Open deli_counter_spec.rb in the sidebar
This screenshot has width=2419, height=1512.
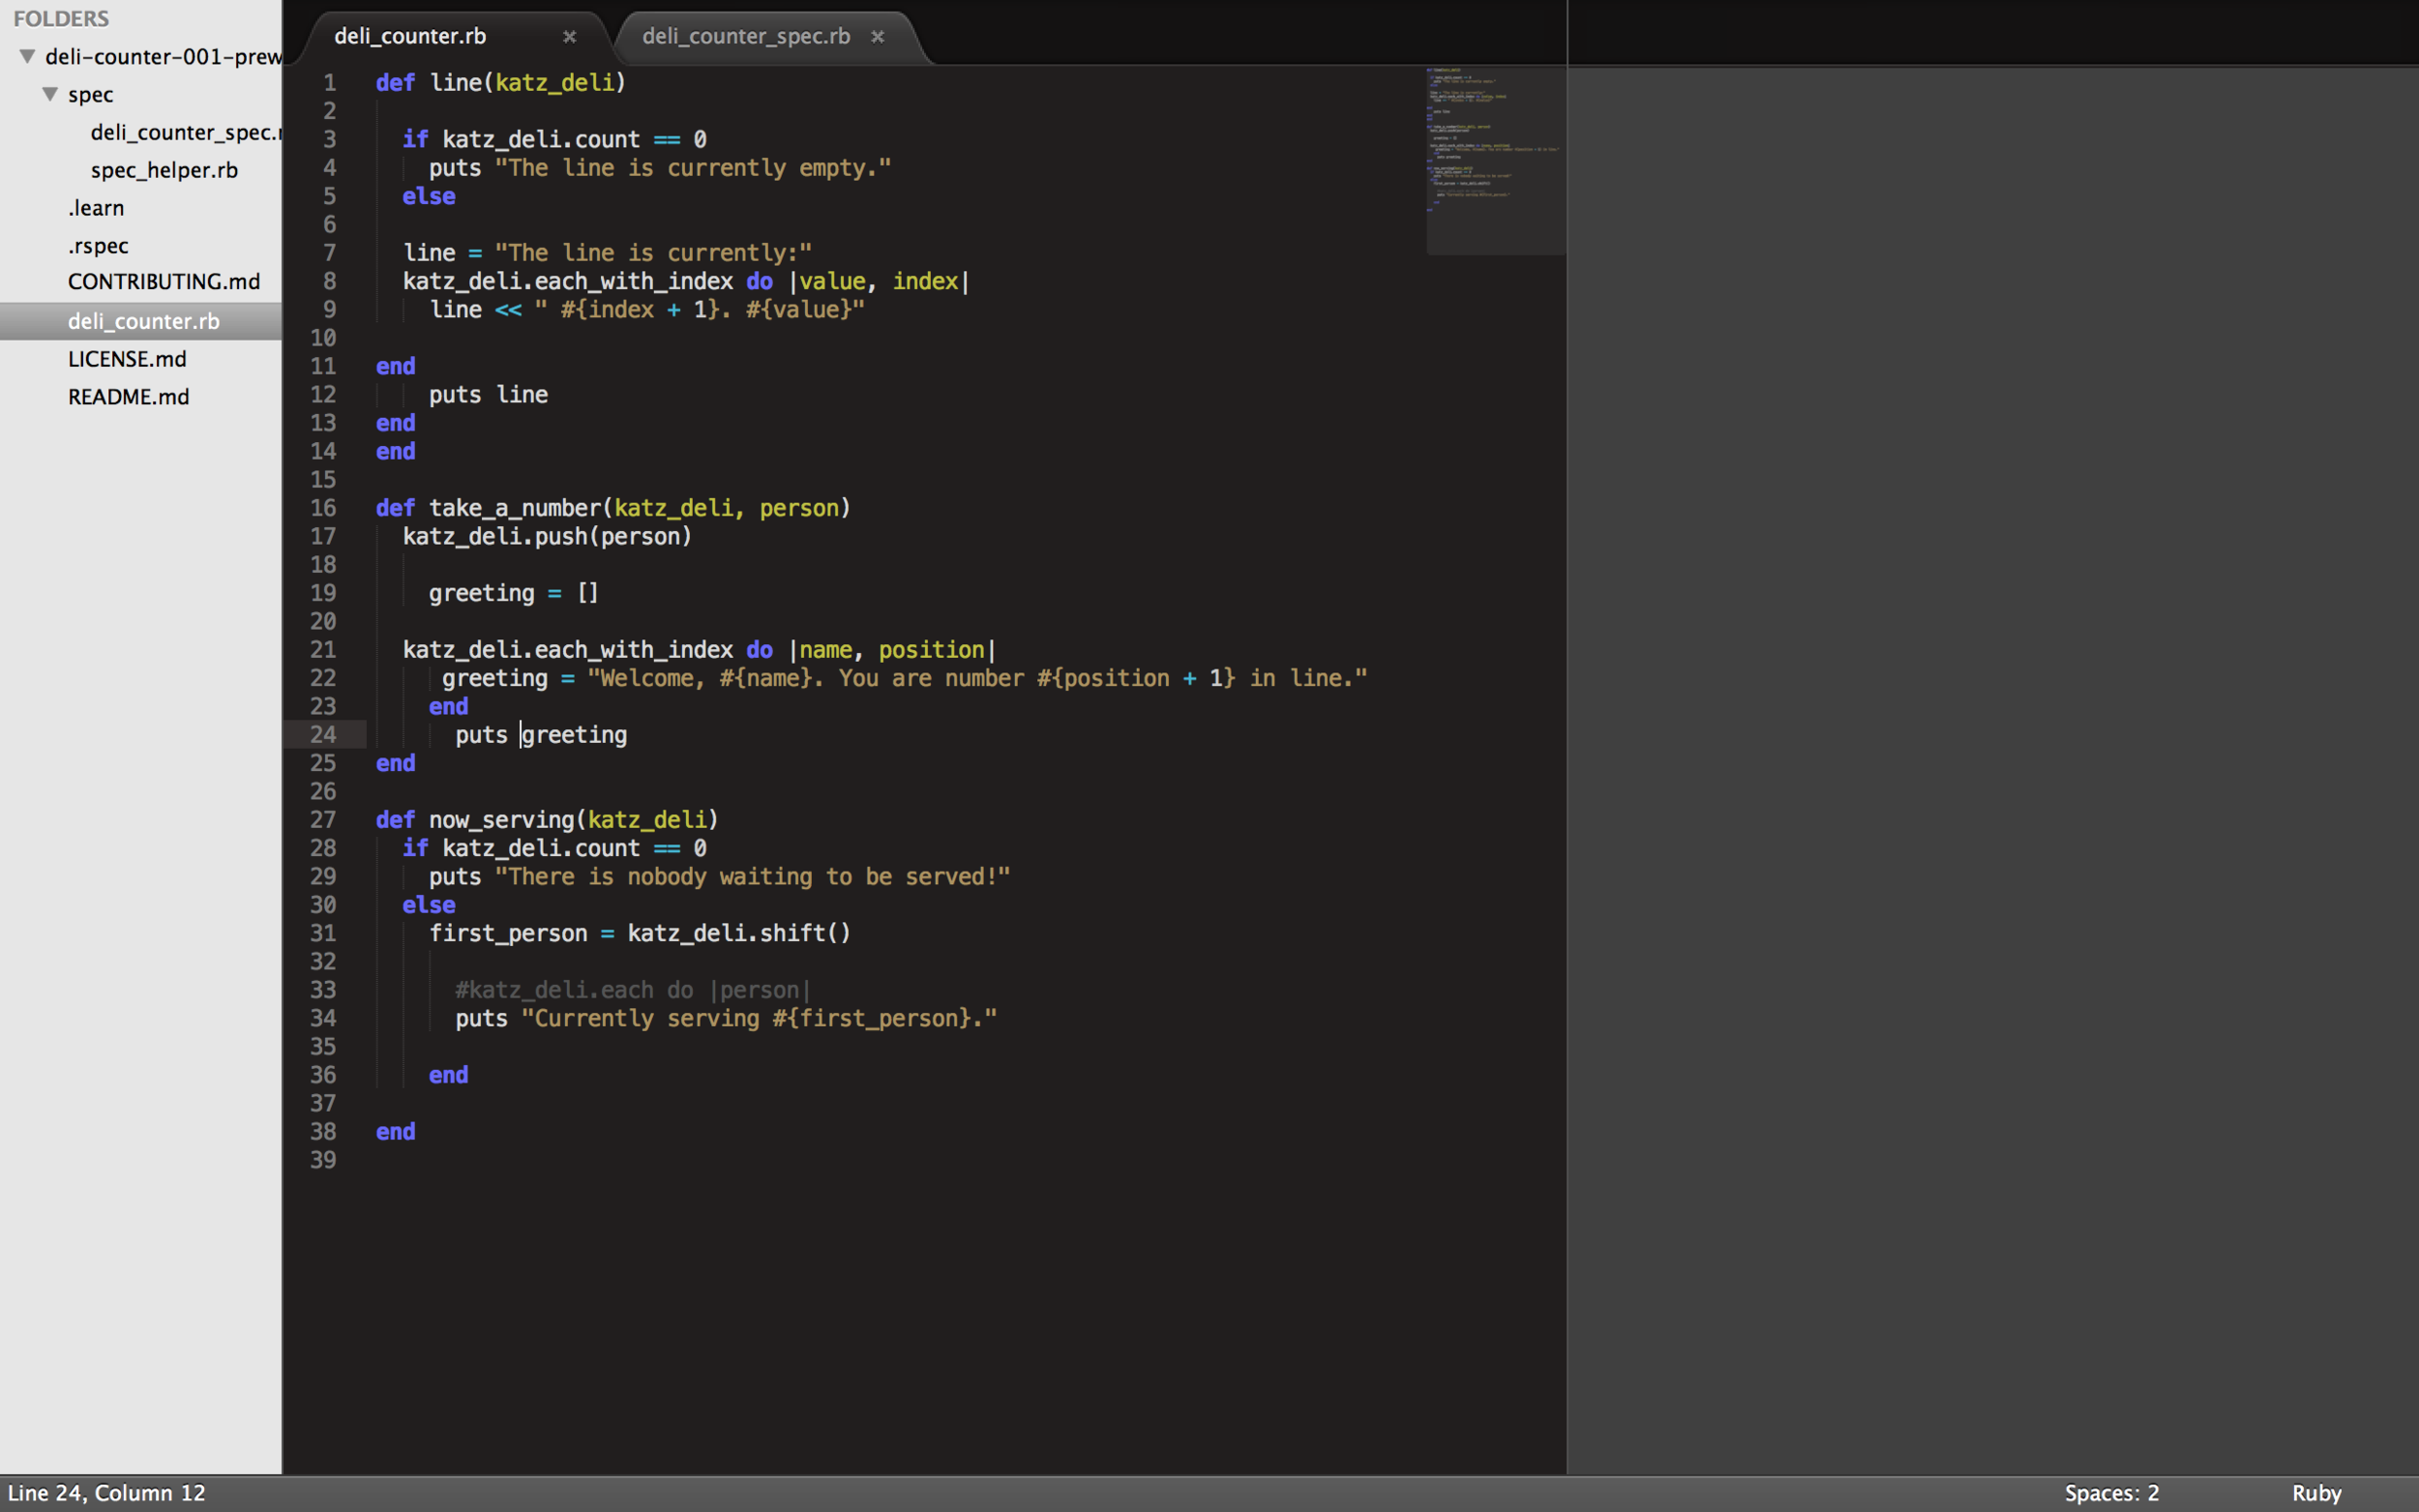click(186, 132)
